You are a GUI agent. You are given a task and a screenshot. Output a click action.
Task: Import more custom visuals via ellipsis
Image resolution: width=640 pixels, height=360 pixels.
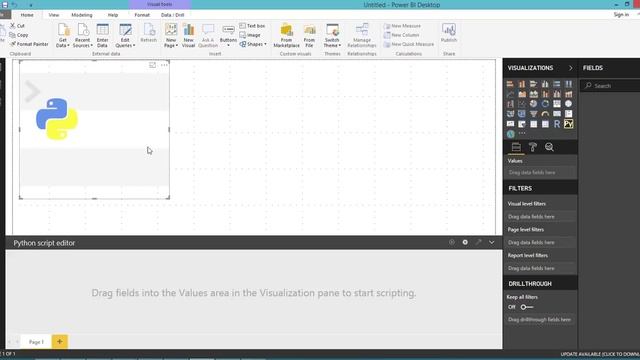(522, 133)
